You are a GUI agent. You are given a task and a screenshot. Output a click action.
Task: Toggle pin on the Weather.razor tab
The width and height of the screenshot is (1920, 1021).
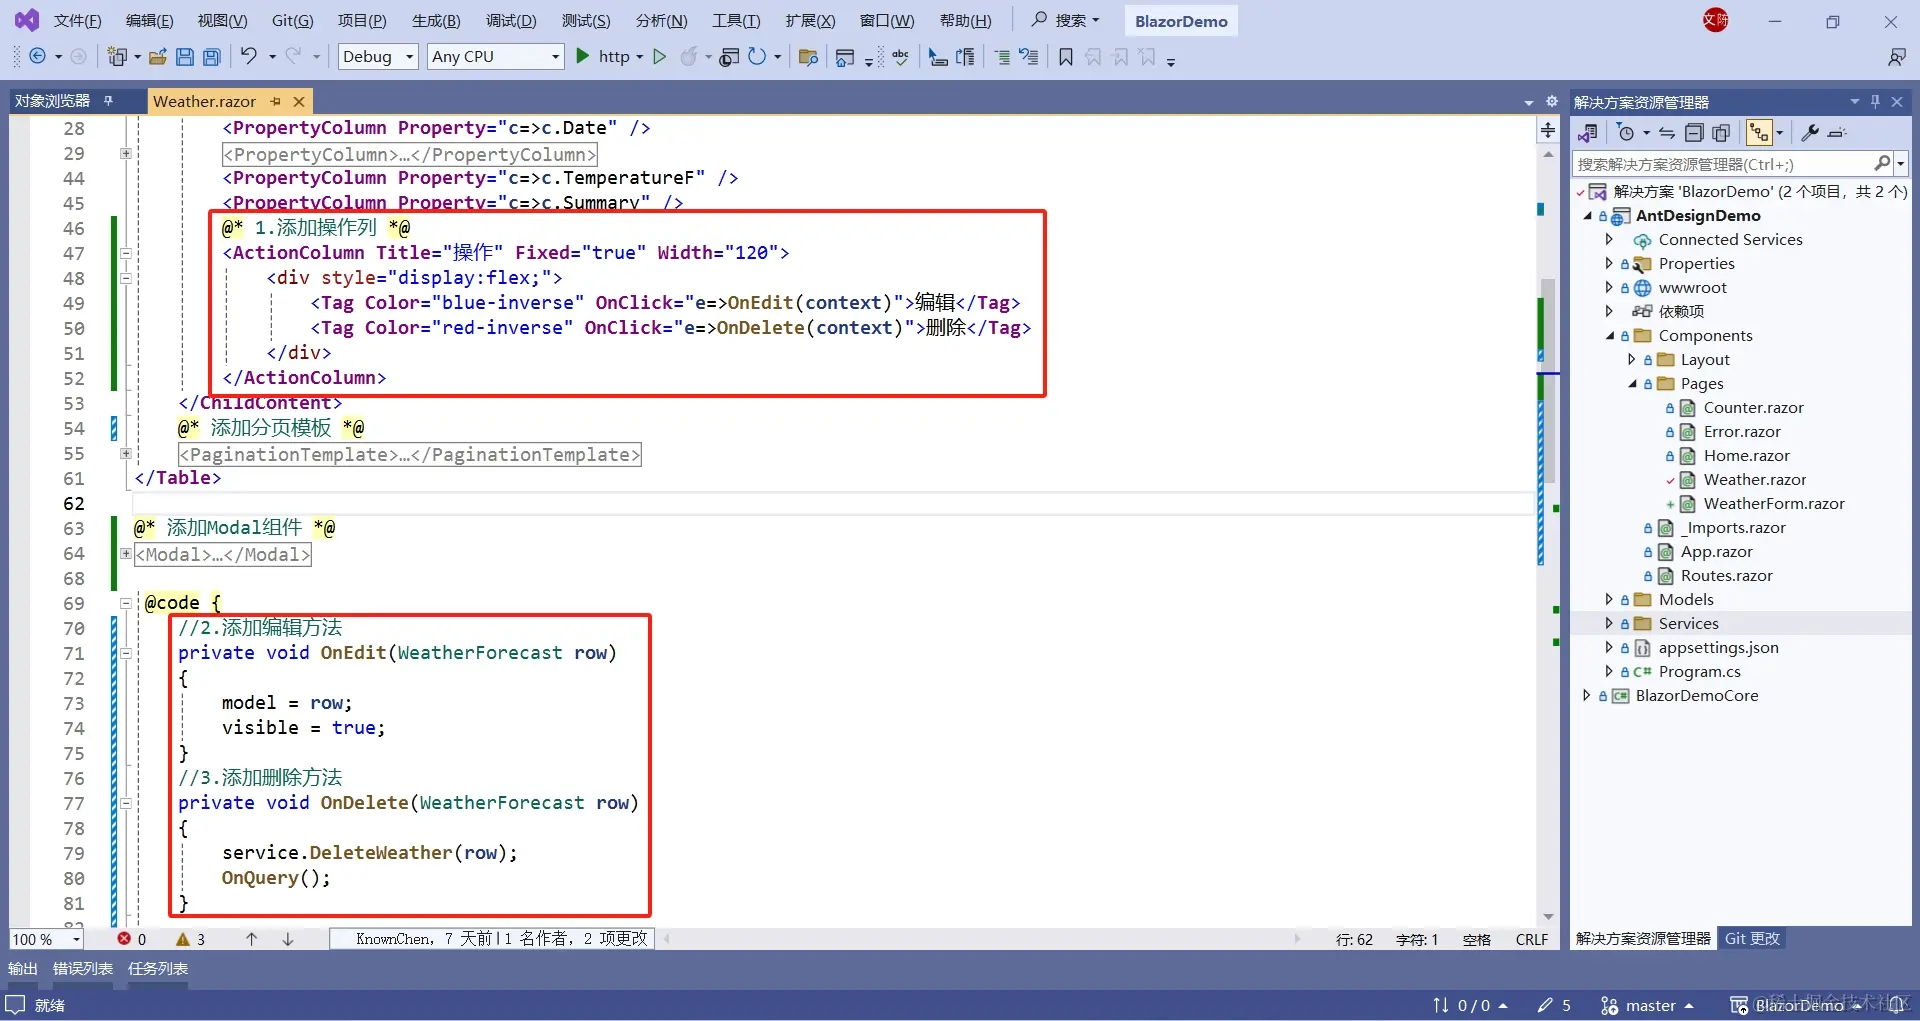pyautogui.click(x=276, y=101)
